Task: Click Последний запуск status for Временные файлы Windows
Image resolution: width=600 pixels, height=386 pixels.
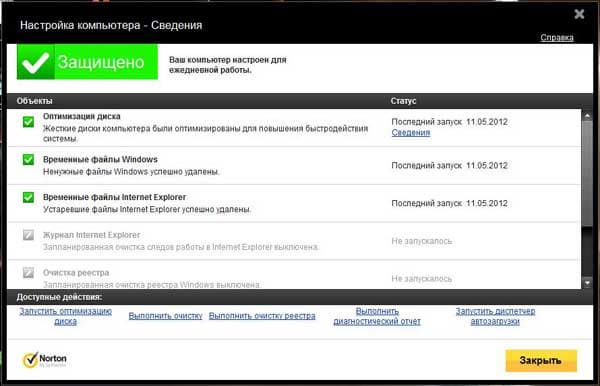Action: [449, 166]
